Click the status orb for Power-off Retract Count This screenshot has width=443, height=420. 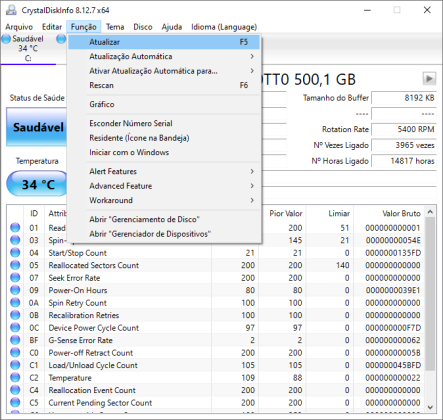click(x=15, y=353)
